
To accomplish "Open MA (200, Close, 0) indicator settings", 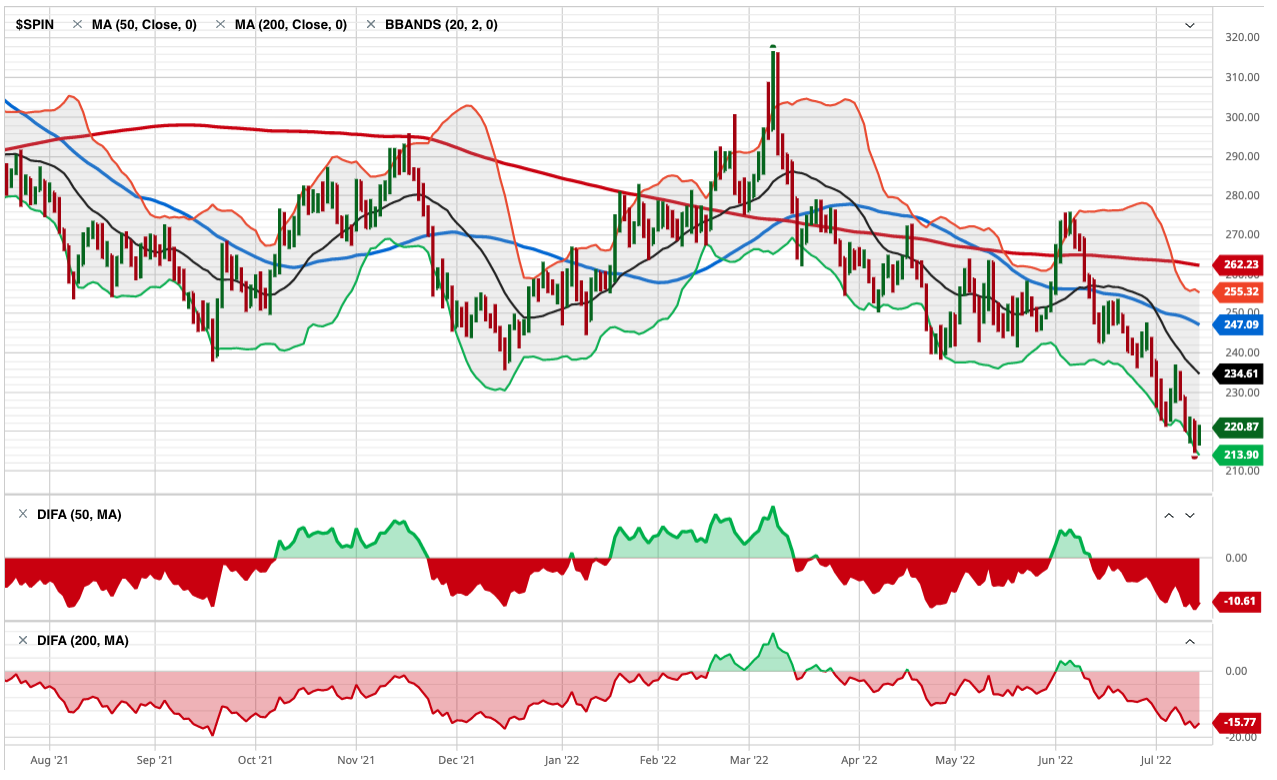I will coord(290,25).
